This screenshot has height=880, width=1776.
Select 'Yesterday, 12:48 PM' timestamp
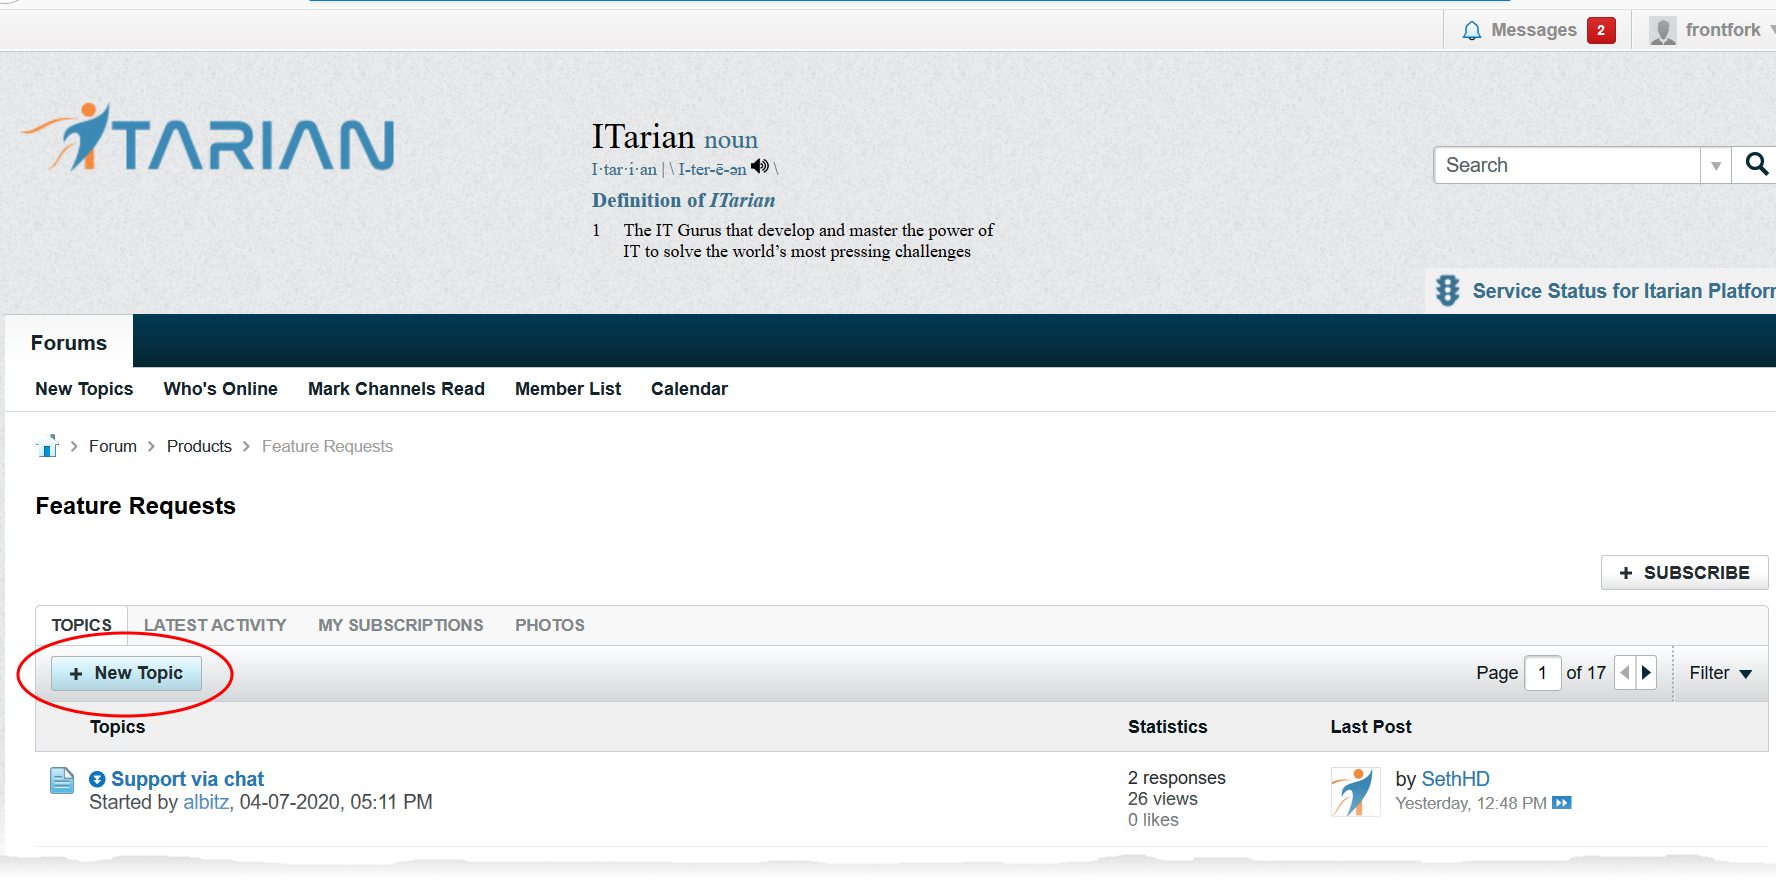[x=1470, y=803]
